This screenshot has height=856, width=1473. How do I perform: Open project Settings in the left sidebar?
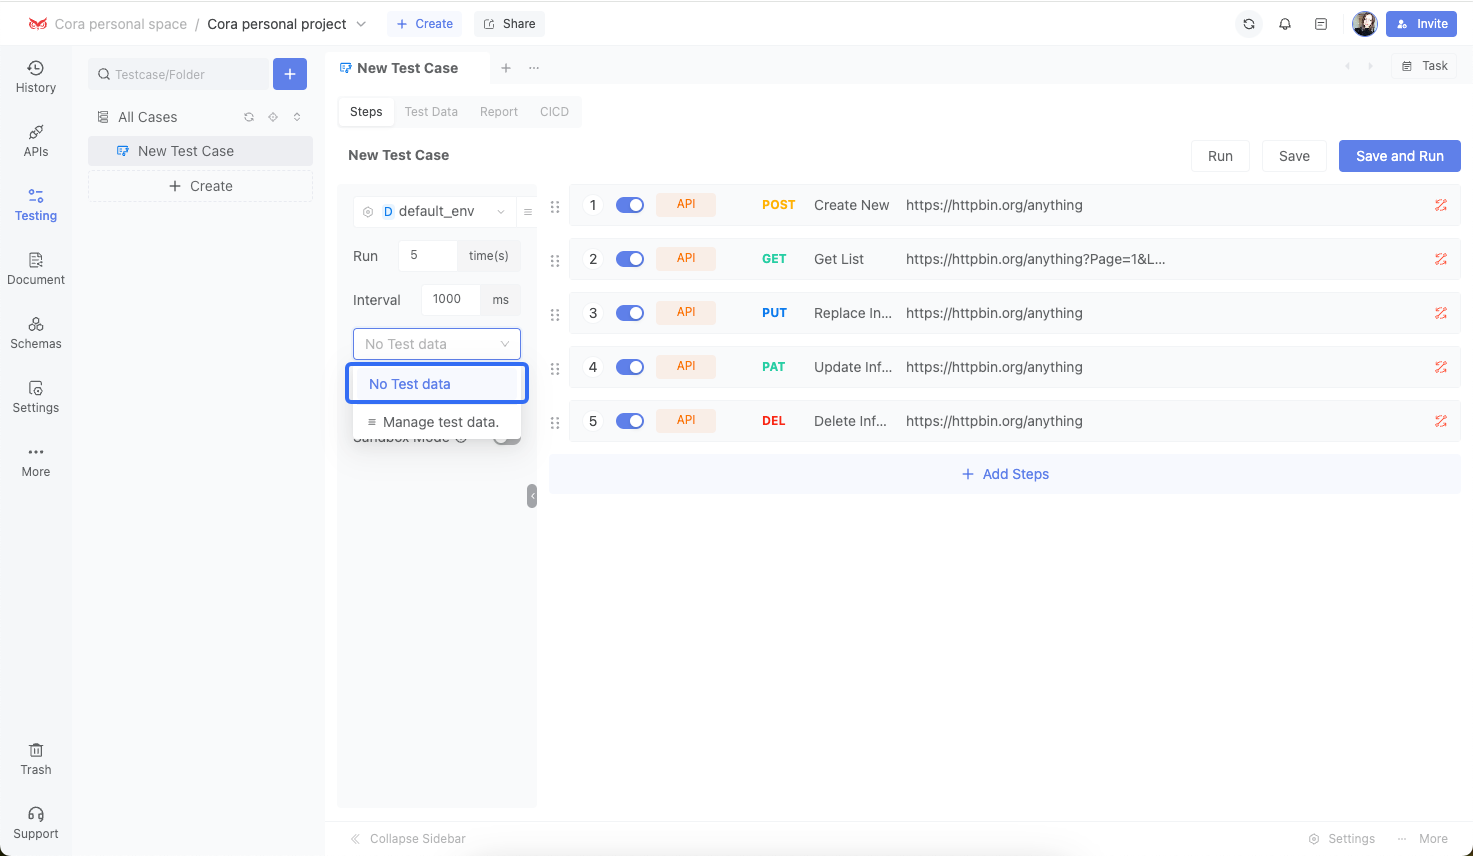click(36, 396)
